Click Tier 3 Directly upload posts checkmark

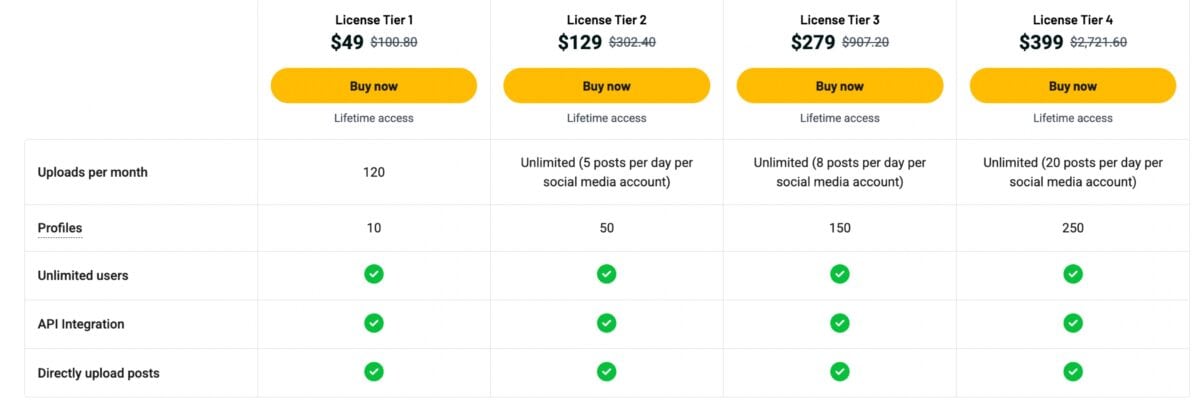tap(840, 372)
